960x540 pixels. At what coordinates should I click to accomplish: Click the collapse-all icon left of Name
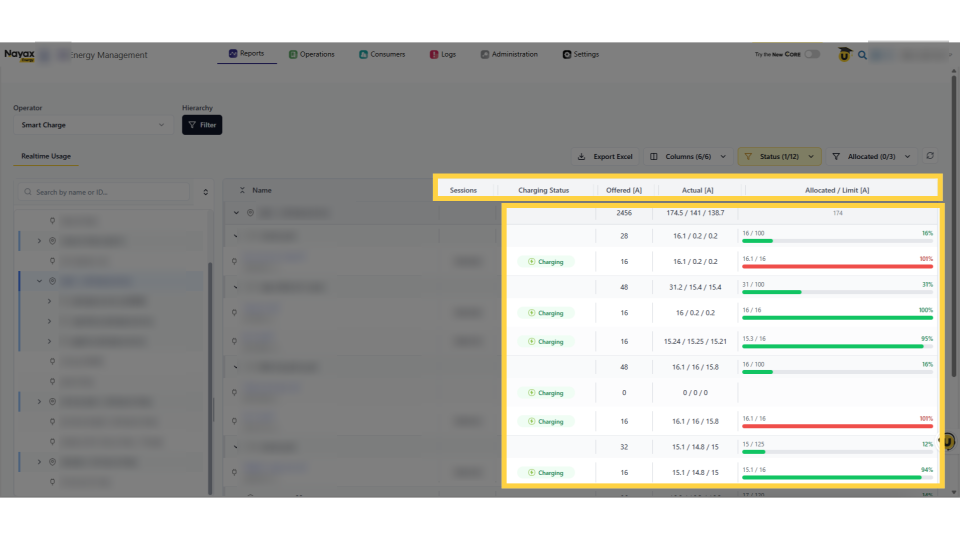coord(242,190)
